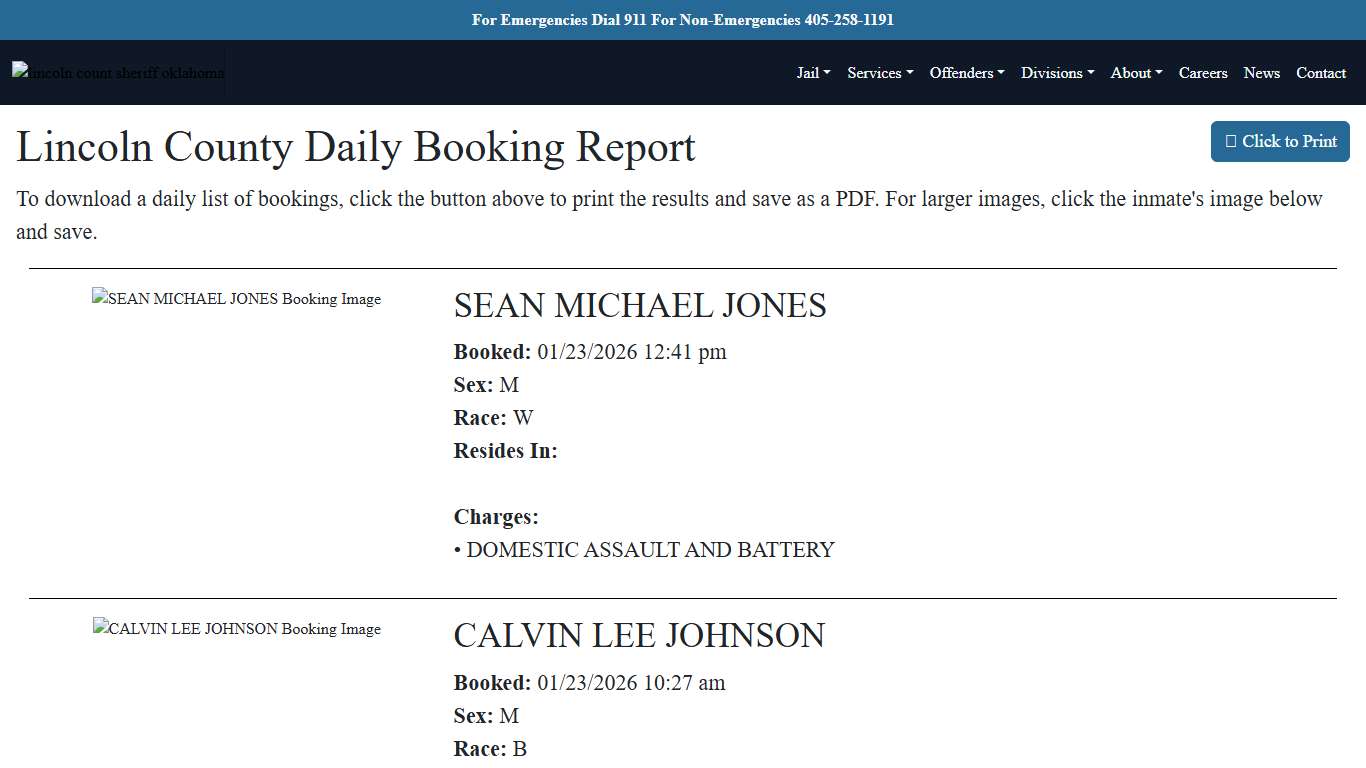Click CALVIN LEE JOHNSON booking image placeholder
Viewport: 1366px width, 768px height.
236,628
